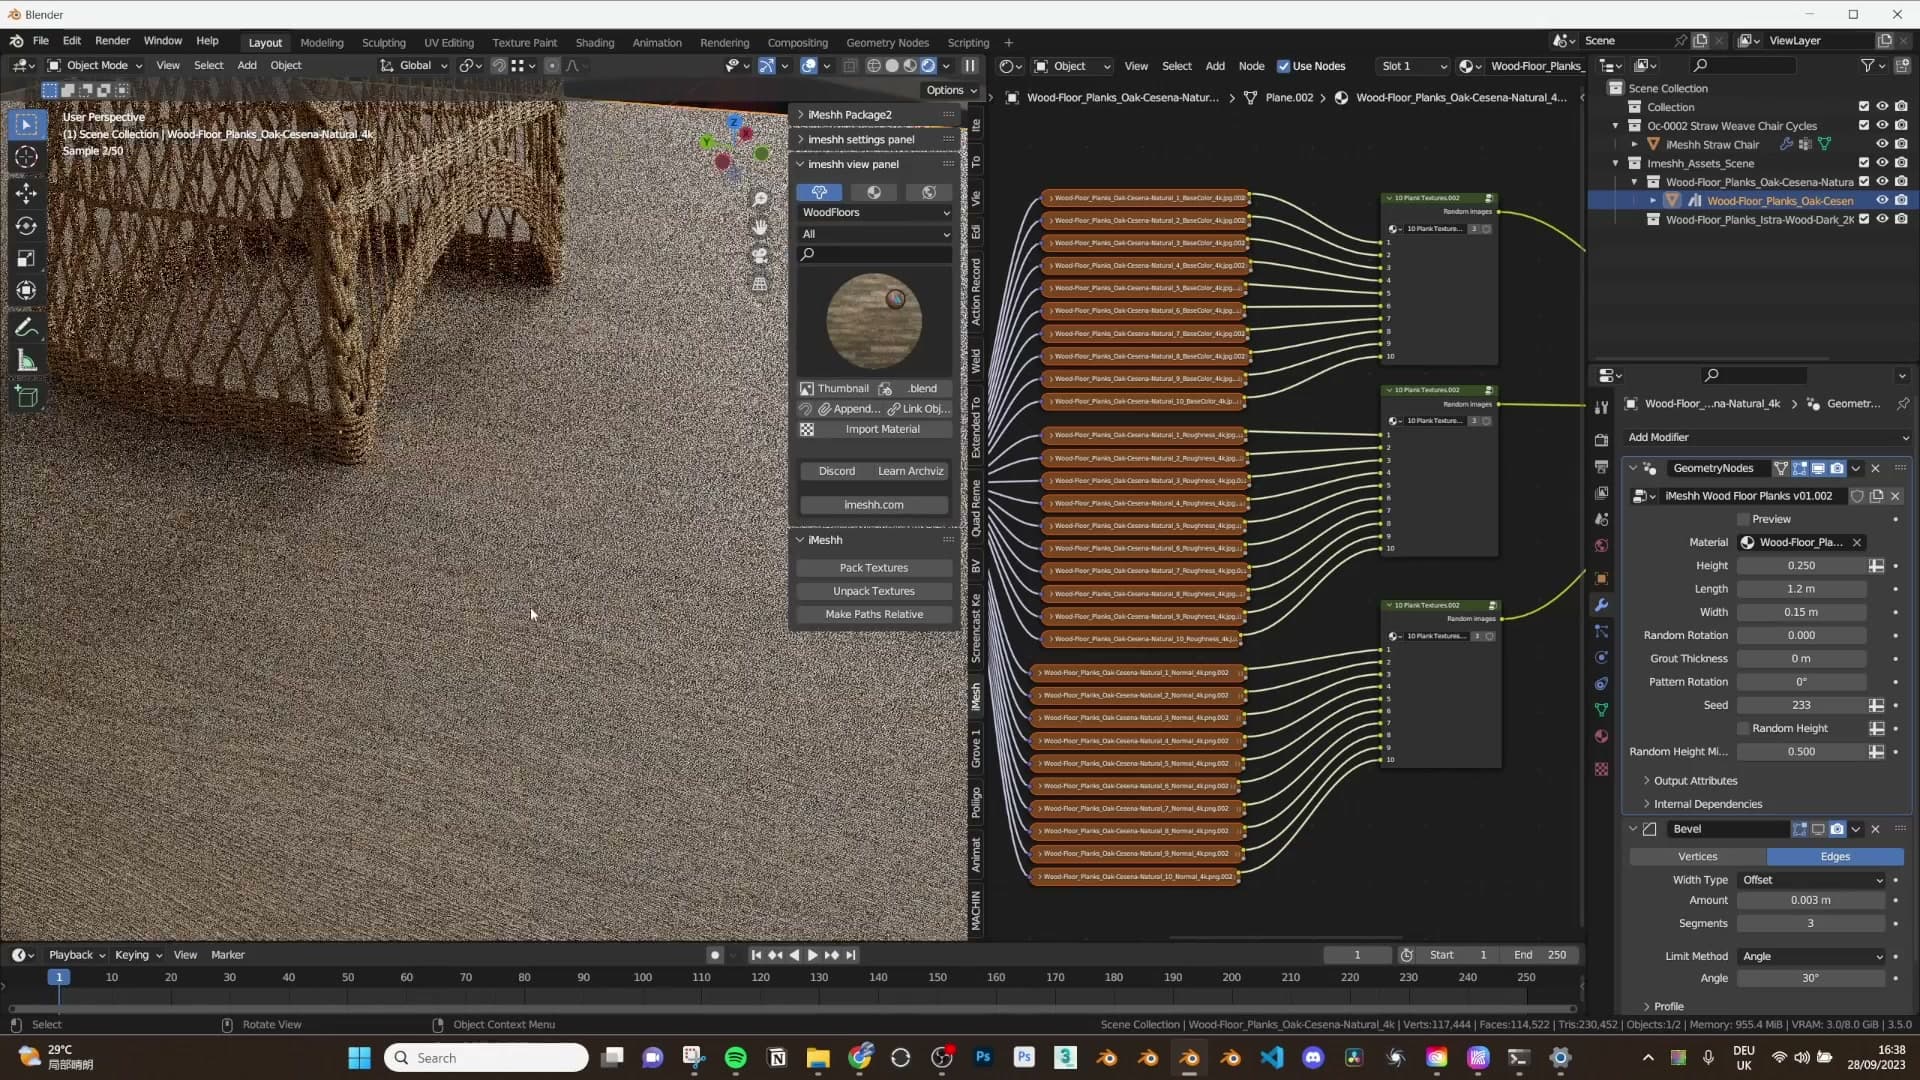This screenshot has height=1080, width=1920.
Task: Open the Object Data properties tab
Action: (x=1601, y=709)
